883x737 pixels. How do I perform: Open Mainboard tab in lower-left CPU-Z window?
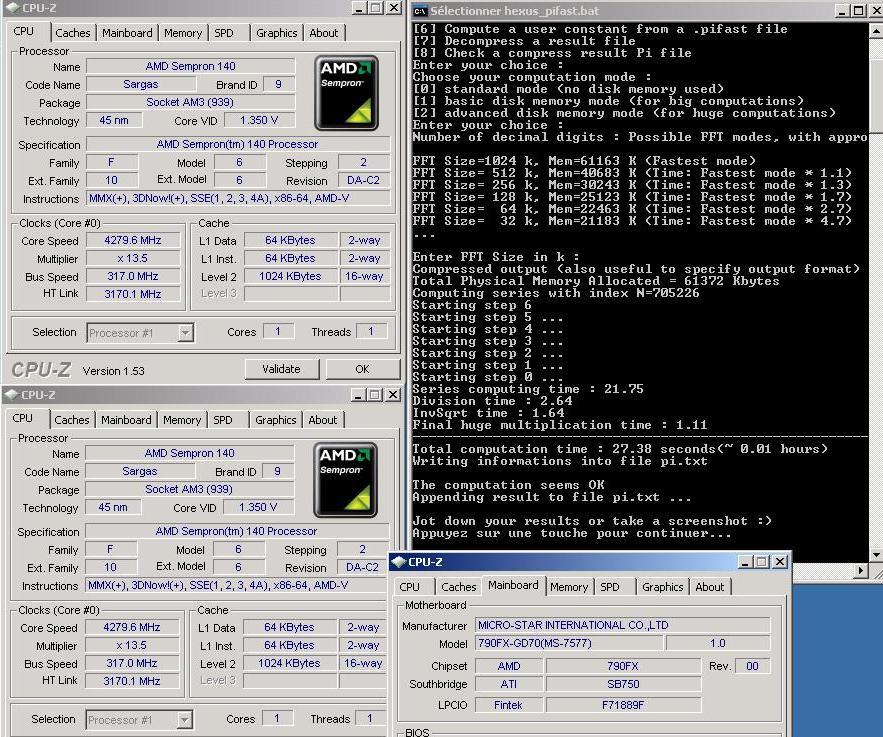(x=126, y=420)
